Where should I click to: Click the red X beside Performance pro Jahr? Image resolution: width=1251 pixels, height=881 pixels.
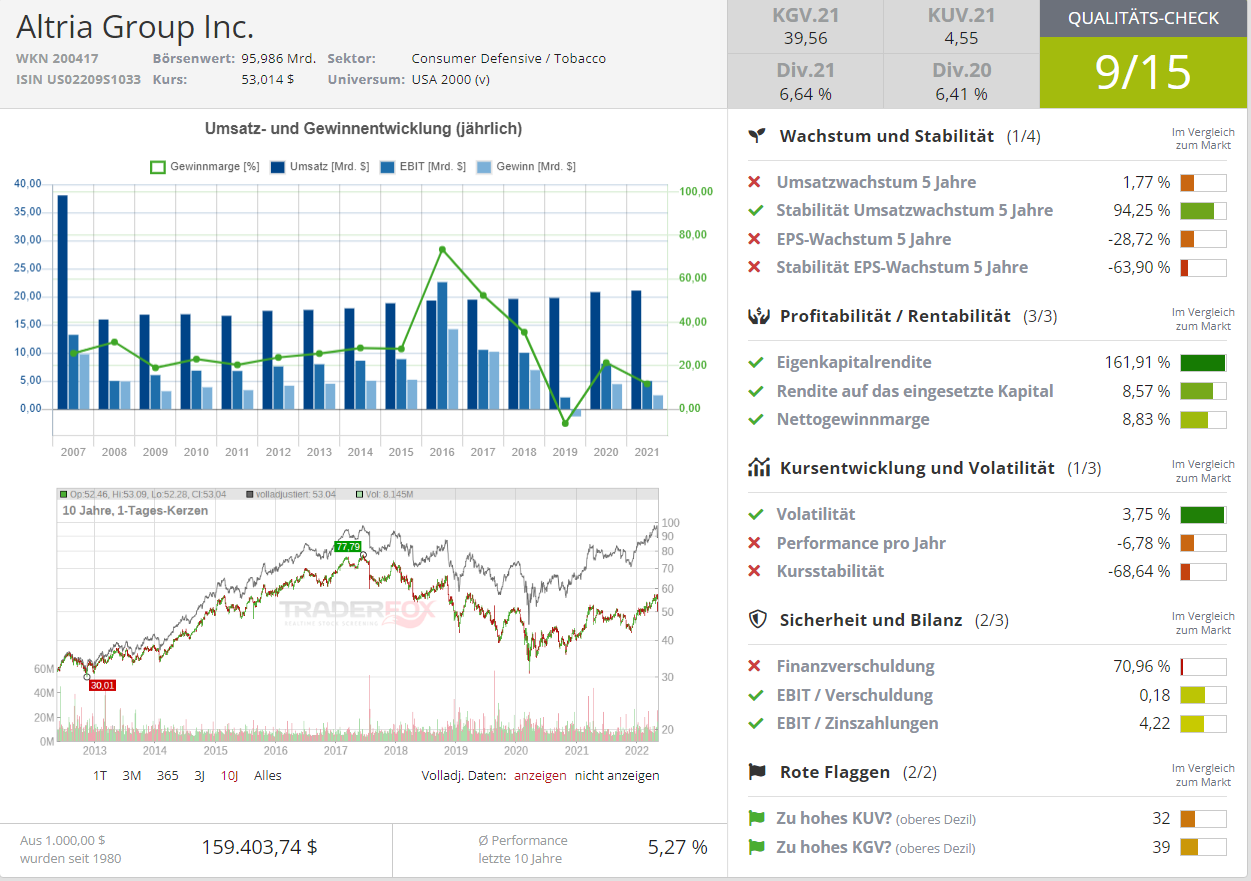click(755, 543)
